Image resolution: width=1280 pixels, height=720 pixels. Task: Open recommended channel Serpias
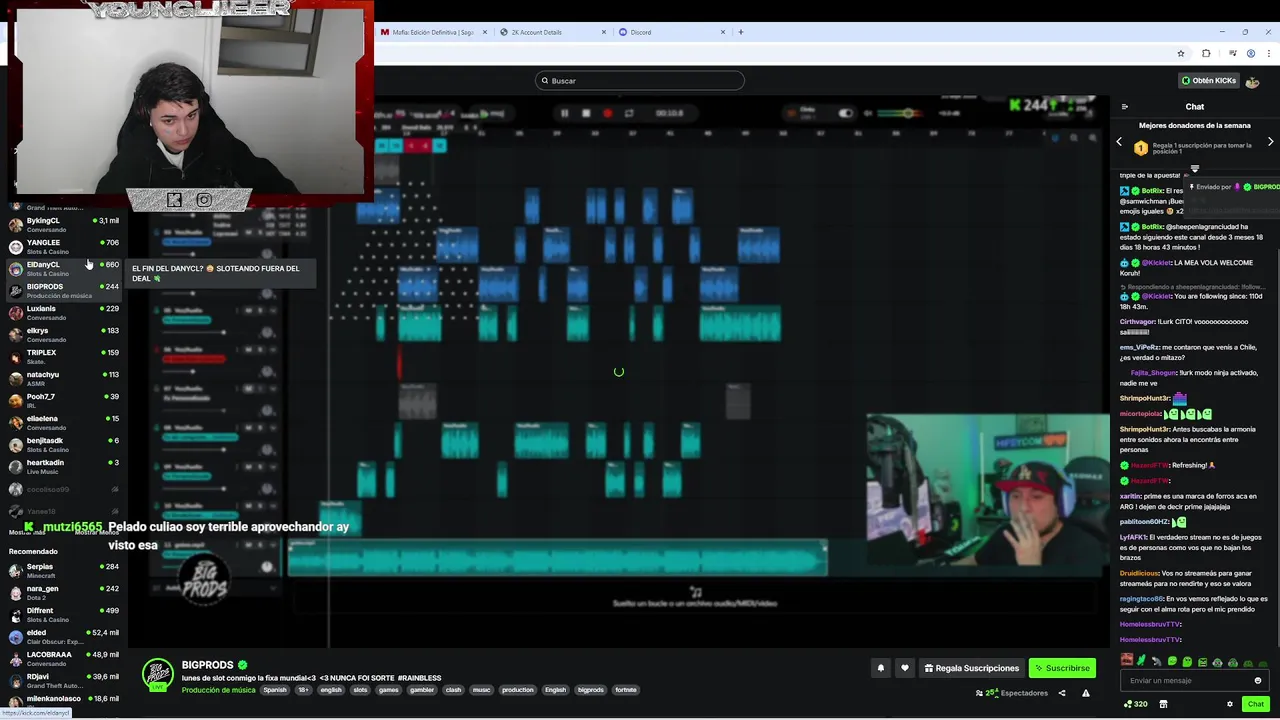click(64, 571)
